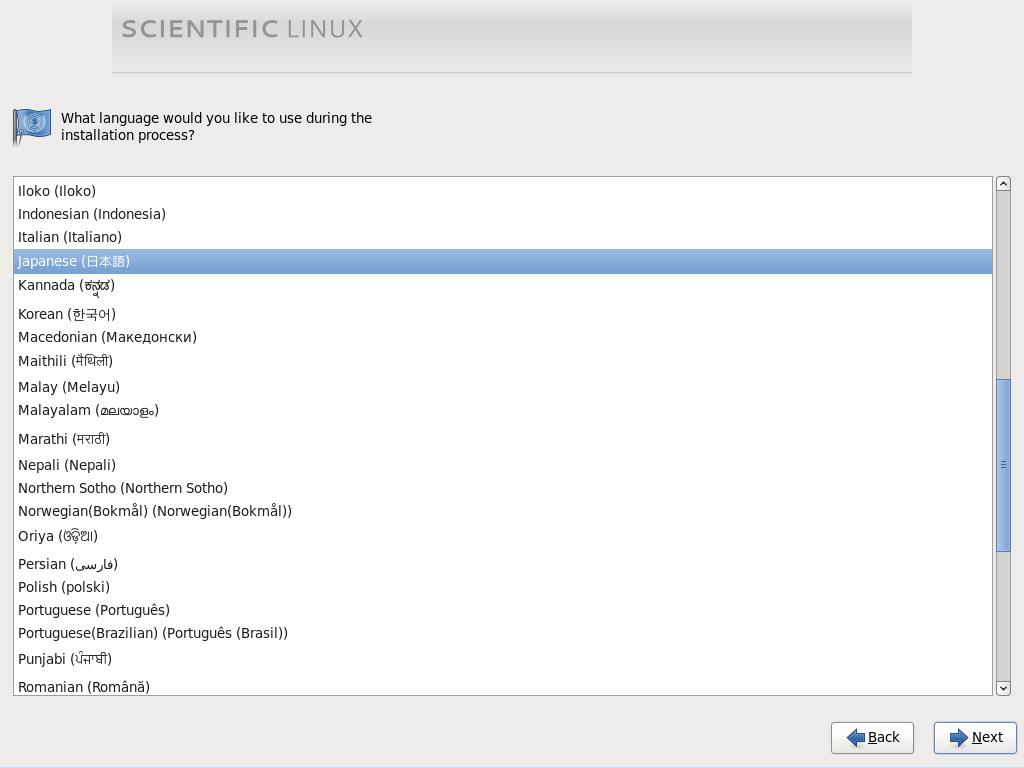Select Portuguese (Português)
Image resolution: width=1024 pixels, height=768 pixels.
[x=503, y=610]
